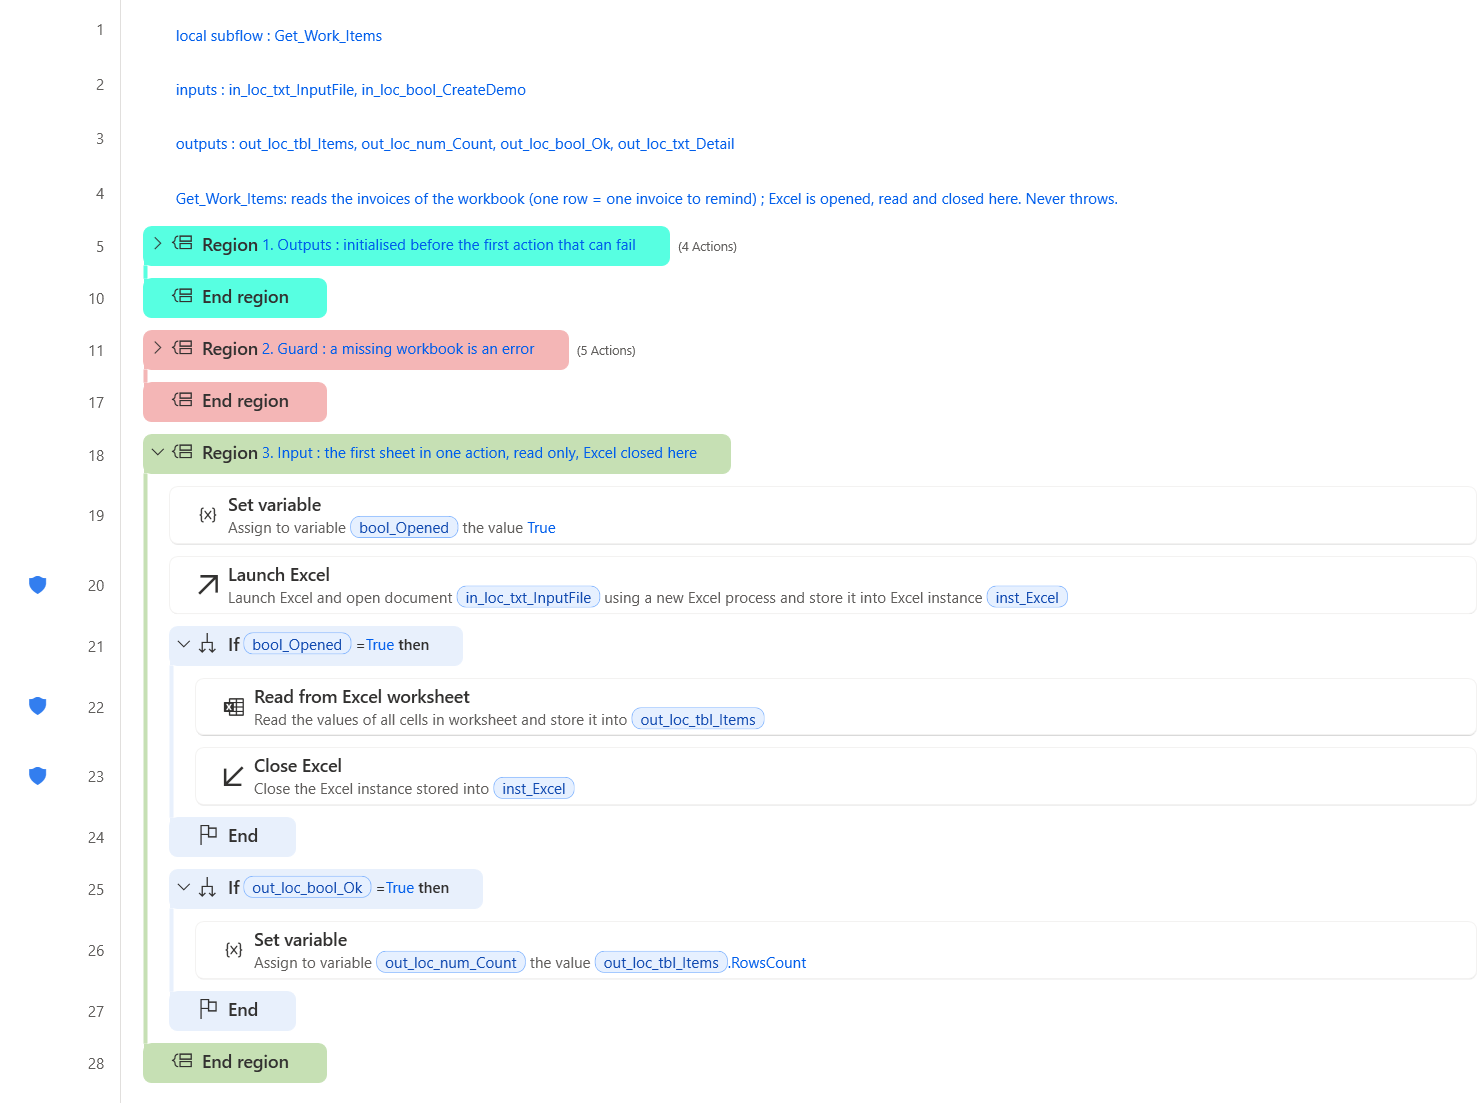Select the 'local subflow : Get_Work_Items' comment
This screenshot has width=1483, height=1103.
point(279,36)
